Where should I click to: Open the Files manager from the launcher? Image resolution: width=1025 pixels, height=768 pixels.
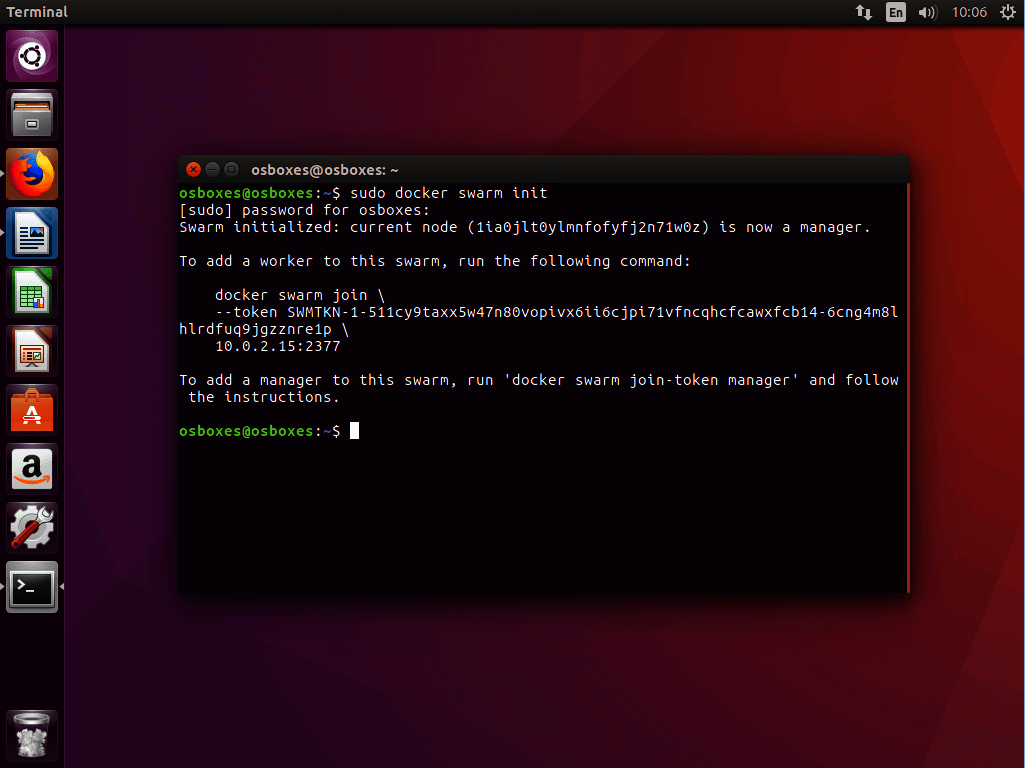32,115
